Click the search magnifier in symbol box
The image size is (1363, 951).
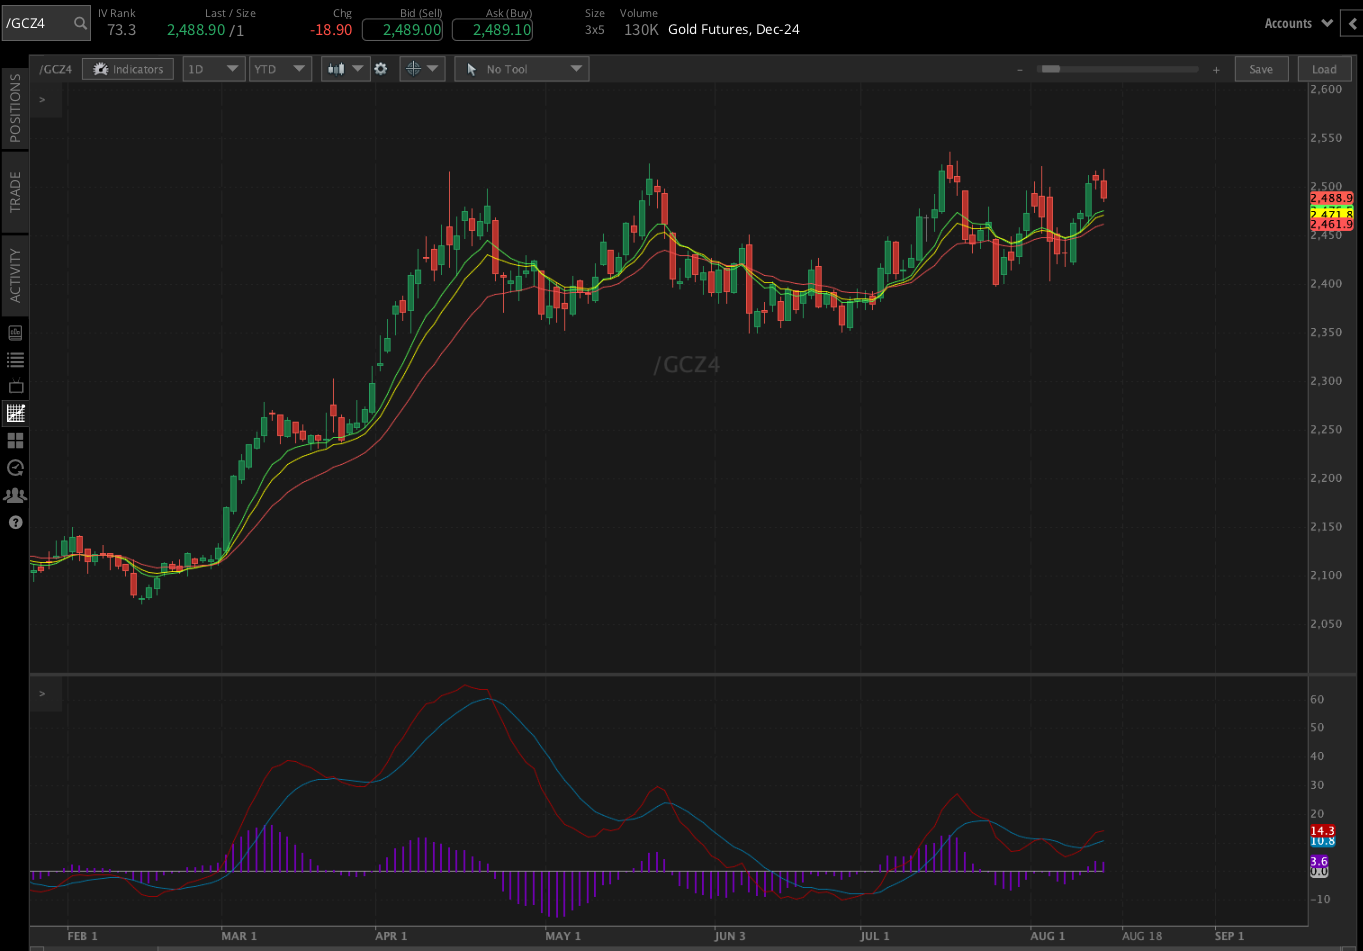79,23
